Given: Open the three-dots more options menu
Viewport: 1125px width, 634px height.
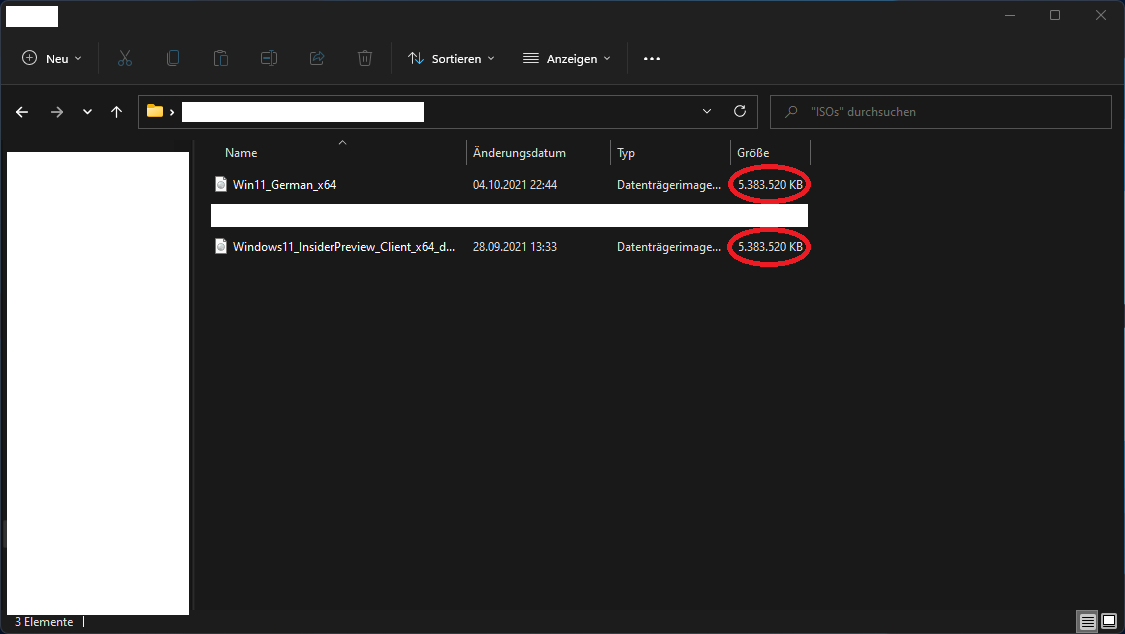Looking at the screenshot, I should 651,59.
